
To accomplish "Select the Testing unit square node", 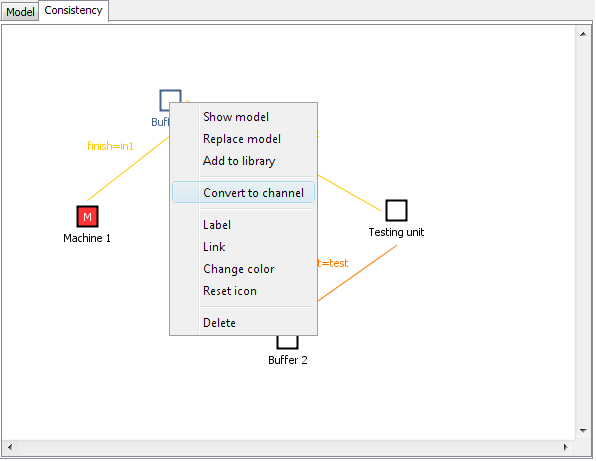I will [396, 210].
